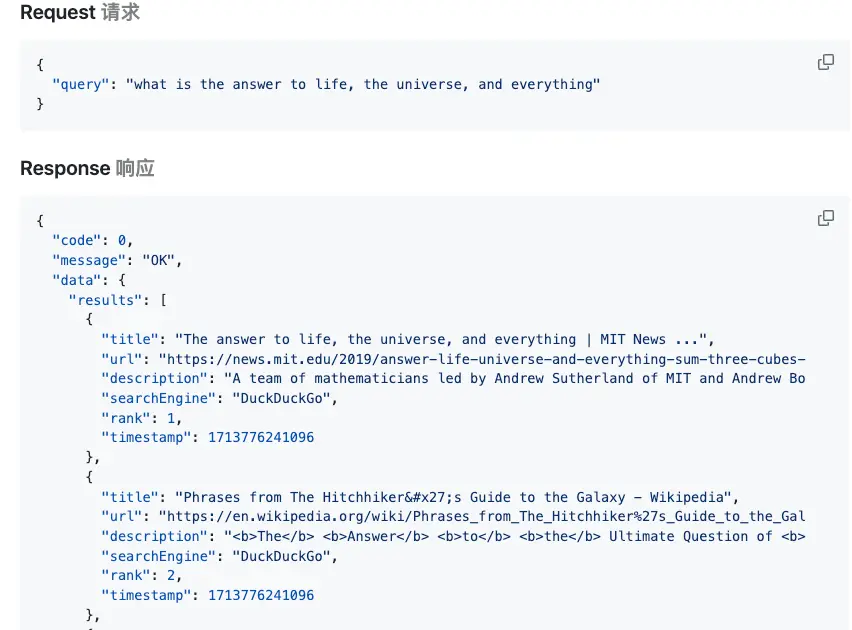Viewport: 852px width, 630px height.
Task: Click the Hitchhiker Wikipedia title string
Action: coord(453,497)
